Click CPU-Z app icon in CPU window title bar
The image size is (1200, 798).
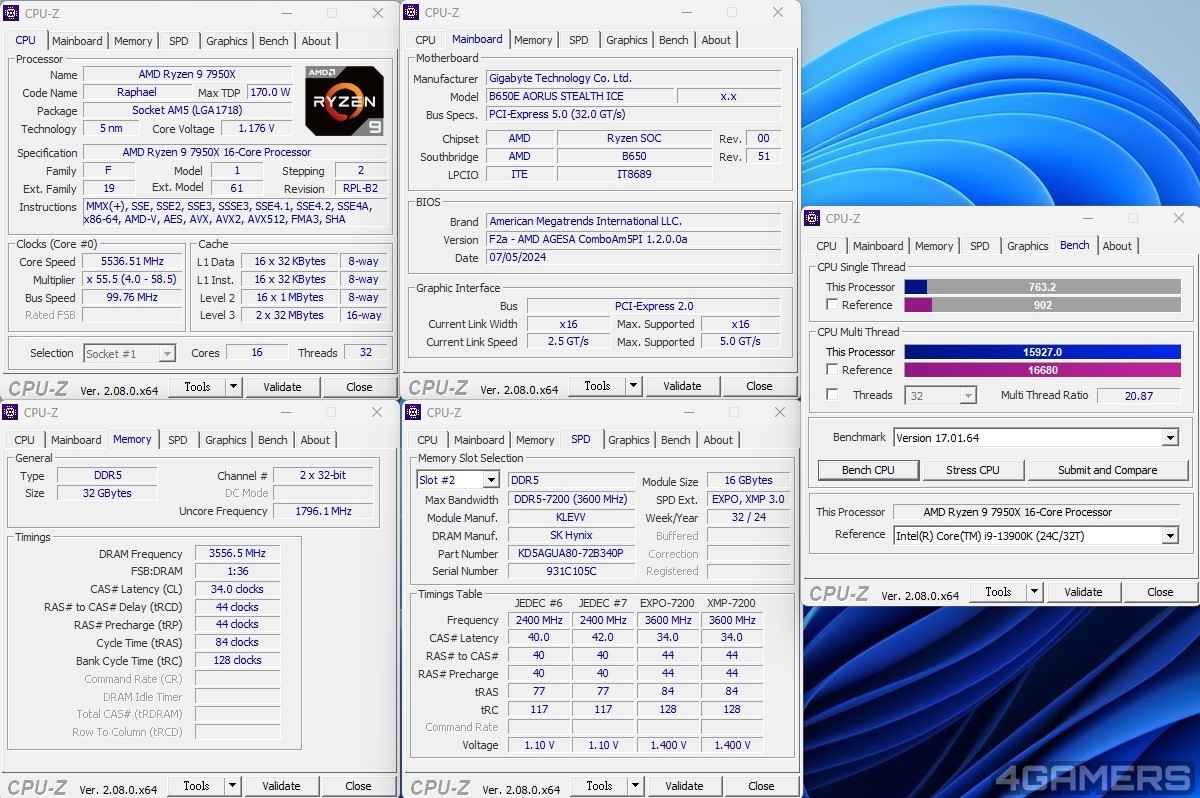(12, 13)
